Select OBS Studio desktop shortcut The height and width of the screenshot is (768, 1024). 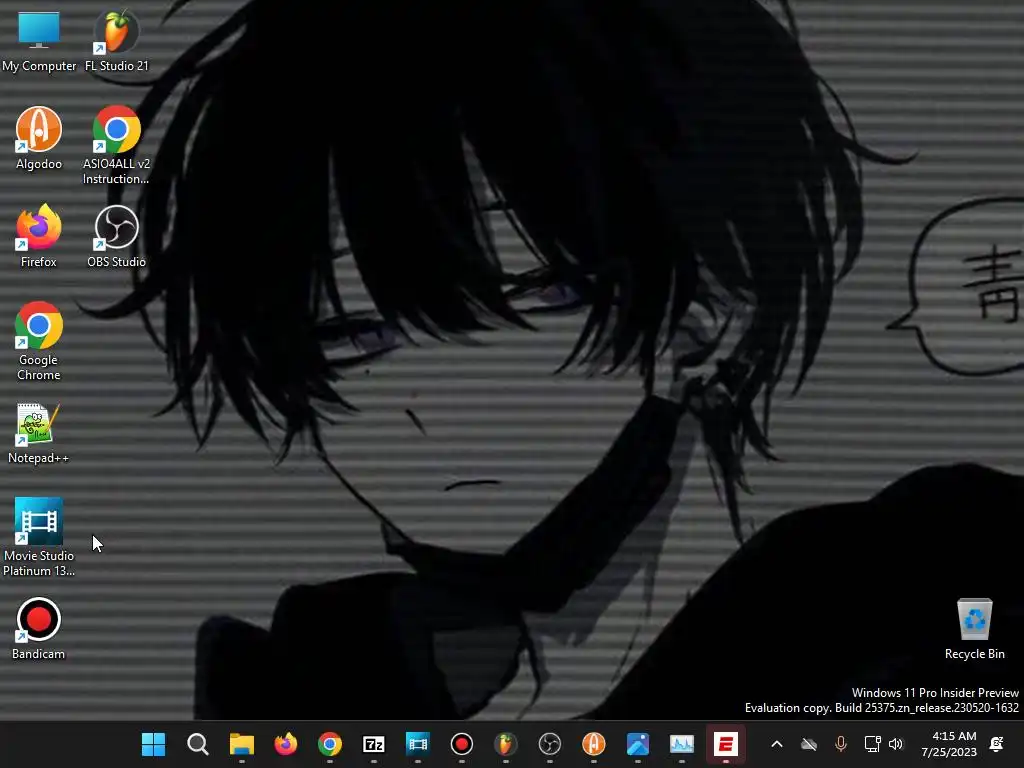click(x=116, y=236)
